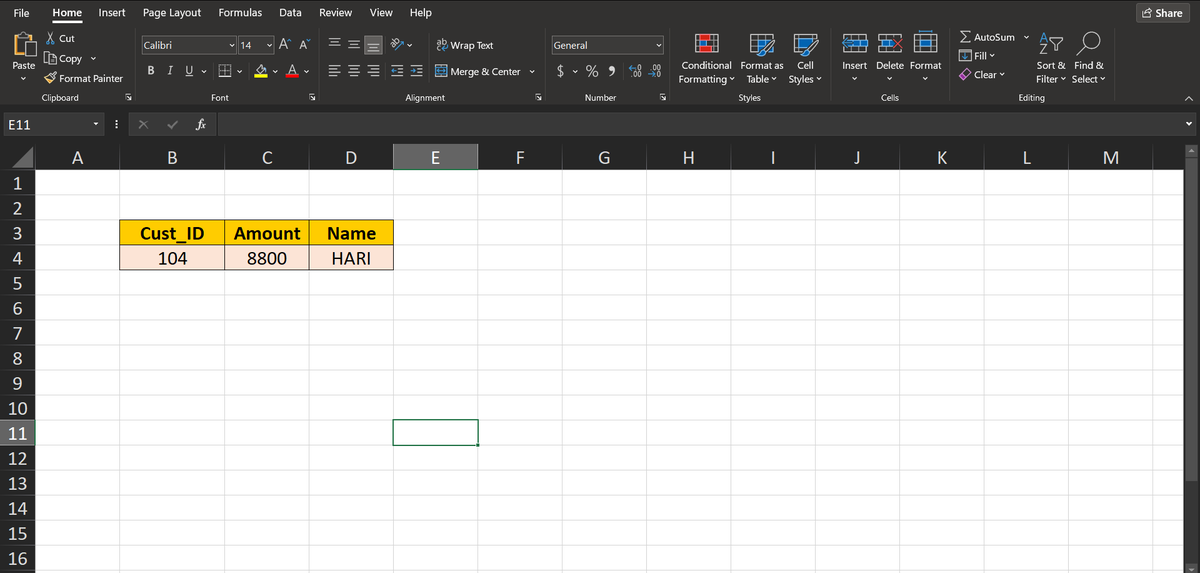Screen dimensions: 1200x573
Task: Click the Merge & Center button
Action: pos(478,72)
